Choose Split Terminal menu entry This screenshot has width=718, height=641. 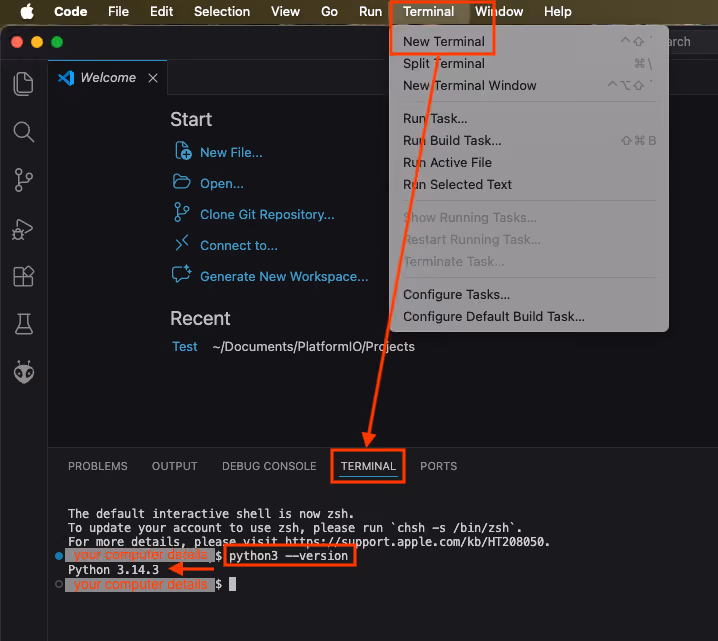[x=528, y=64]
